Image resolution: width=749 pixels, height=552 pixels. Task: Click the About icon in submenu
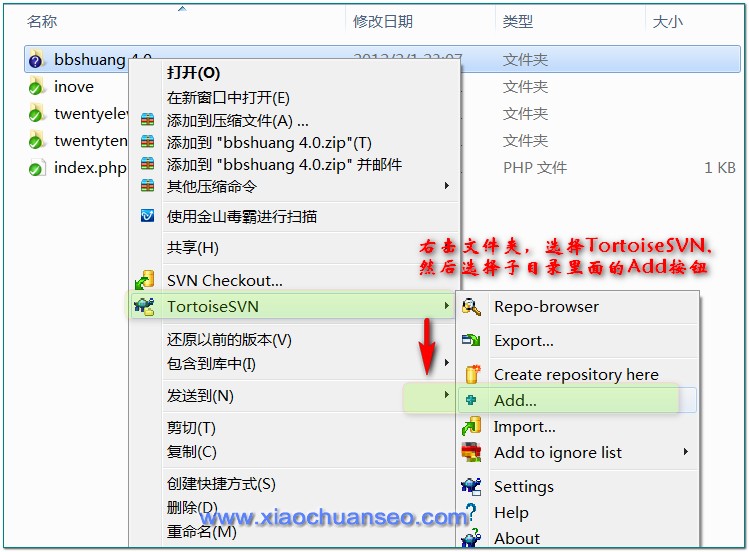pos(471,538)
